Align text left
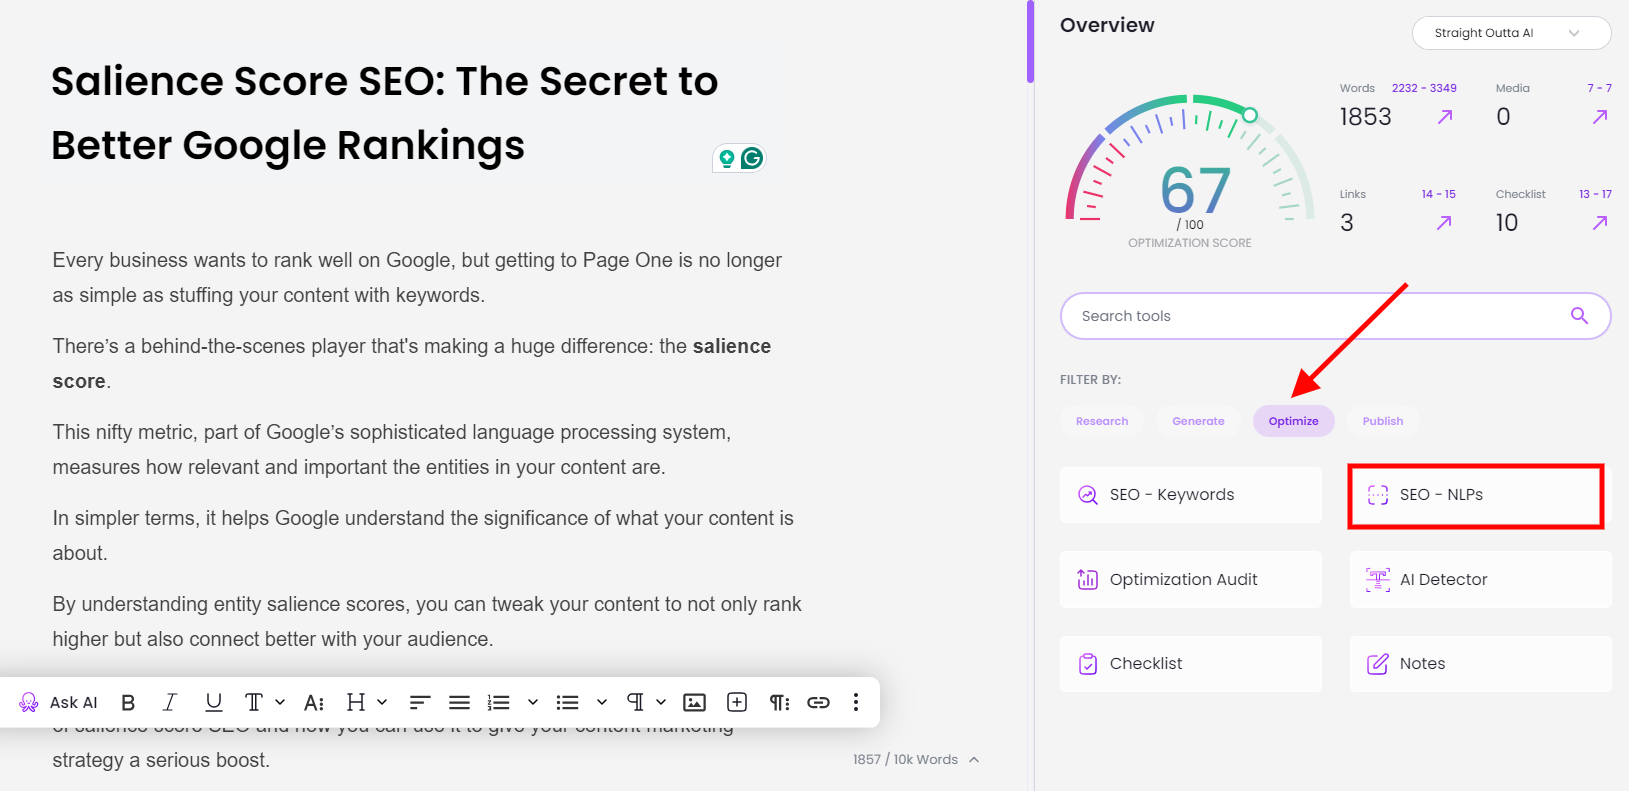This screenshot has width=1629, height=791. tap(420, 702)
